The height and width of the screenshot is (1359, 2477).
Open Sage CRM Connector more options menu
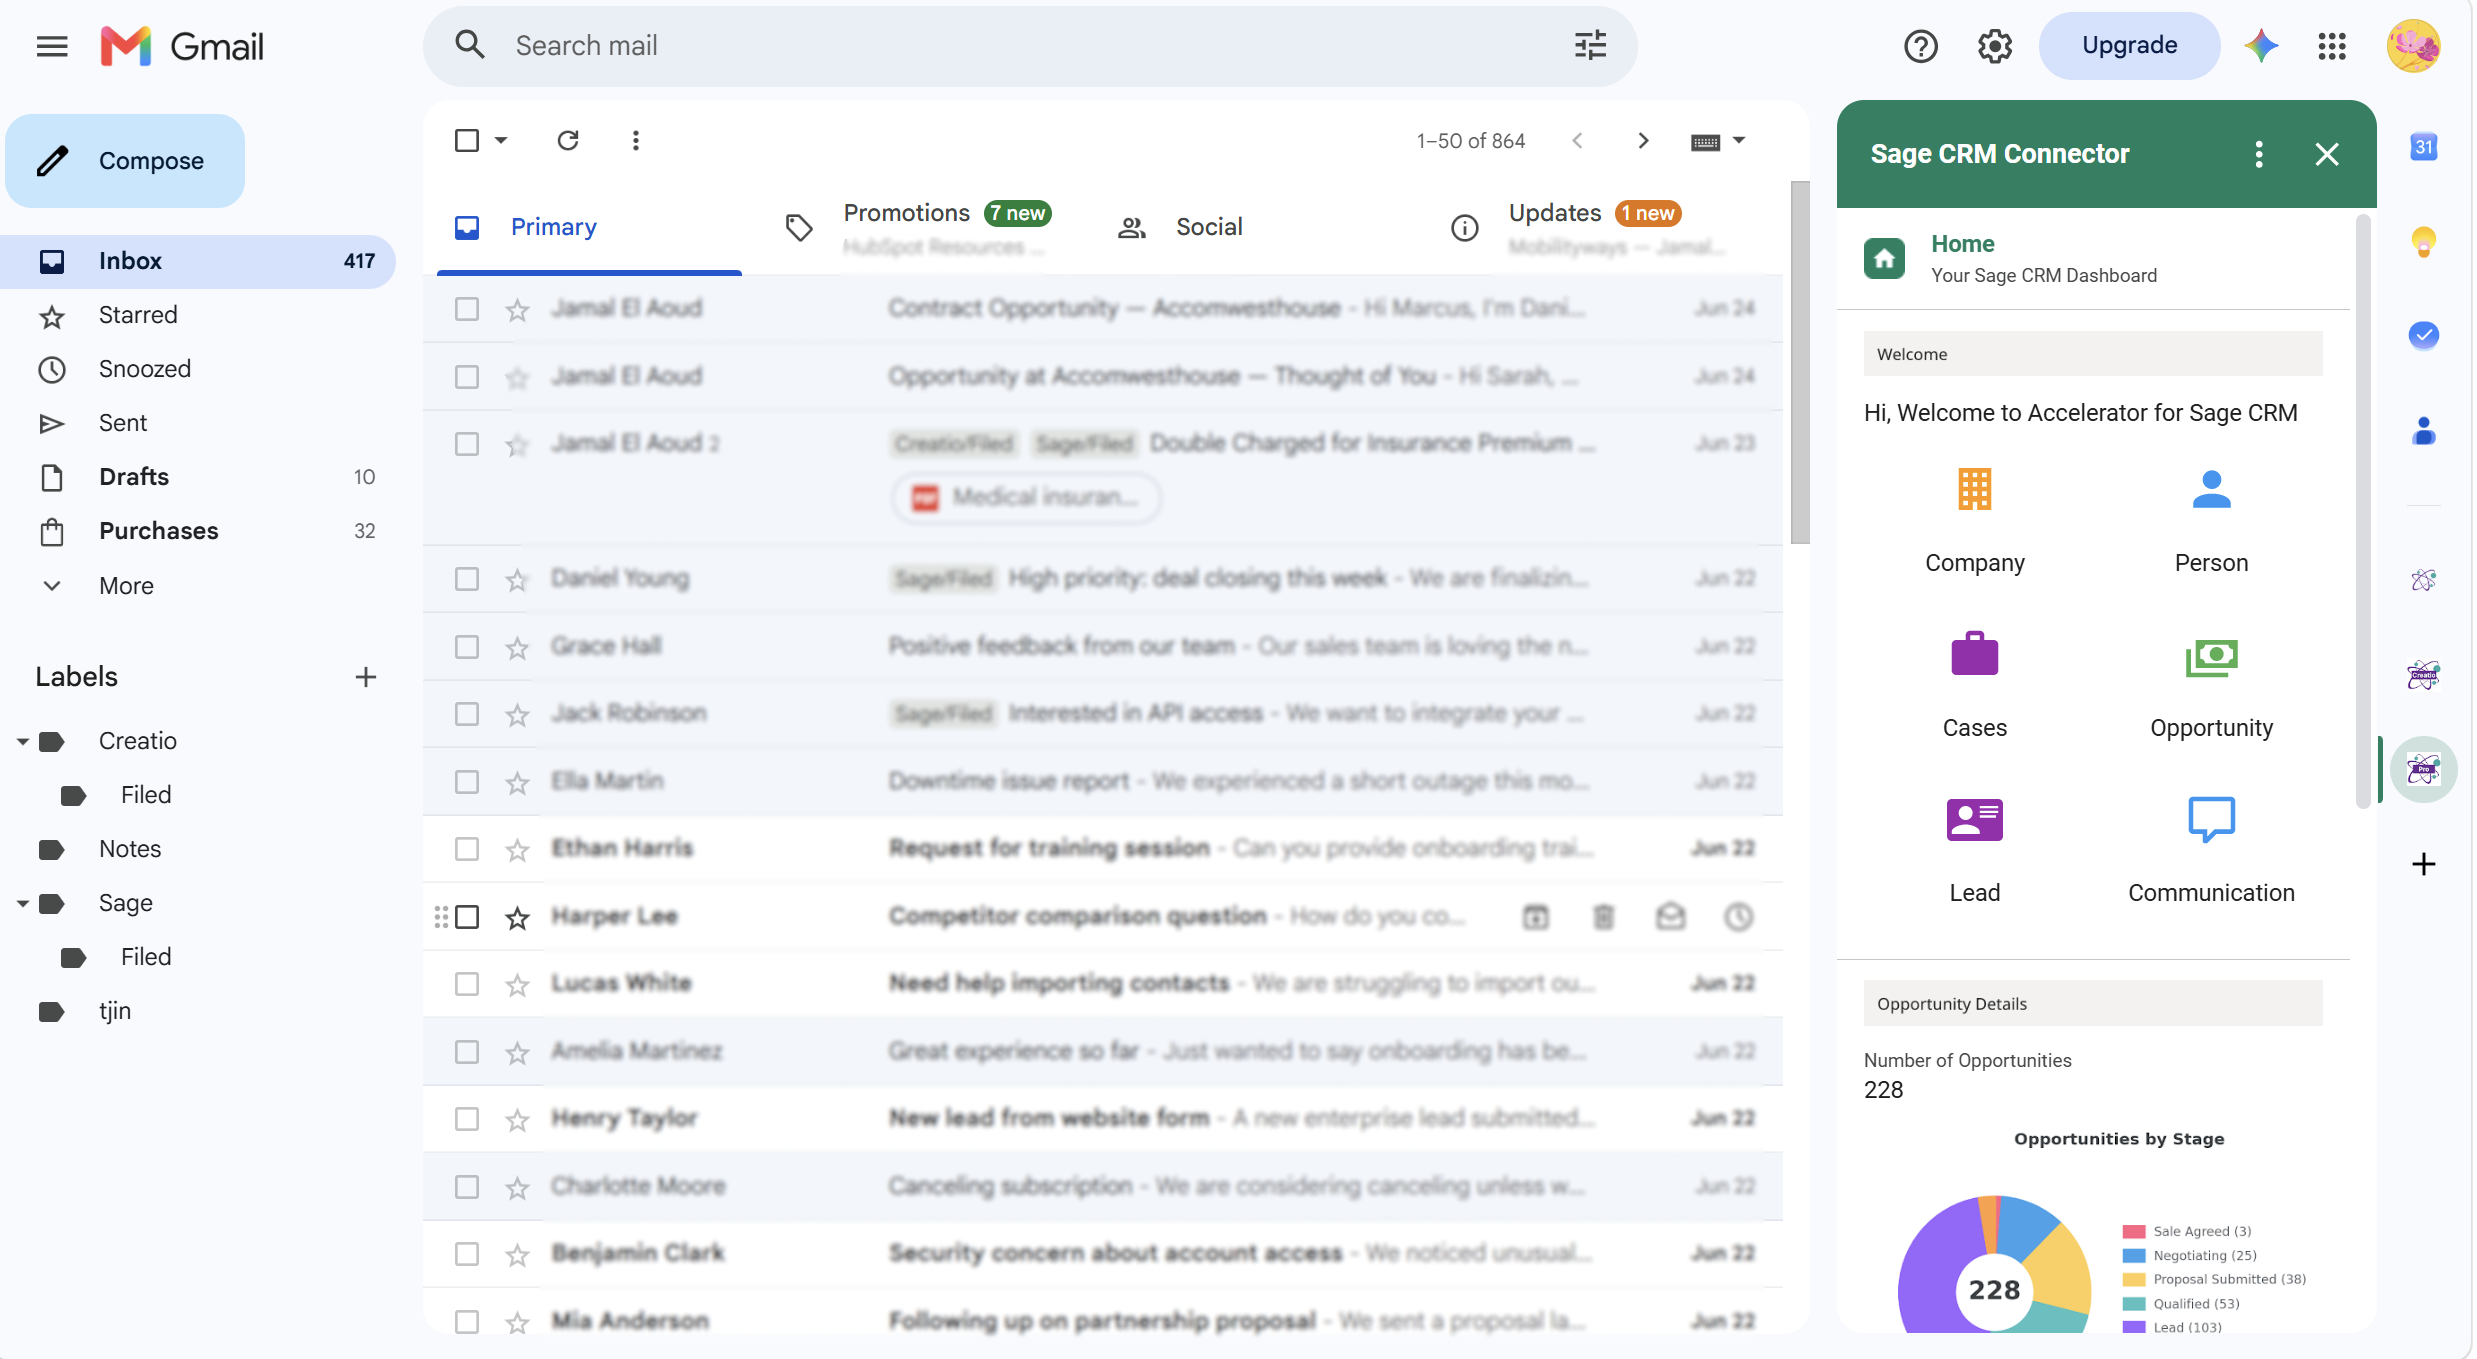pyautogui.click(x=2258, y=154)
